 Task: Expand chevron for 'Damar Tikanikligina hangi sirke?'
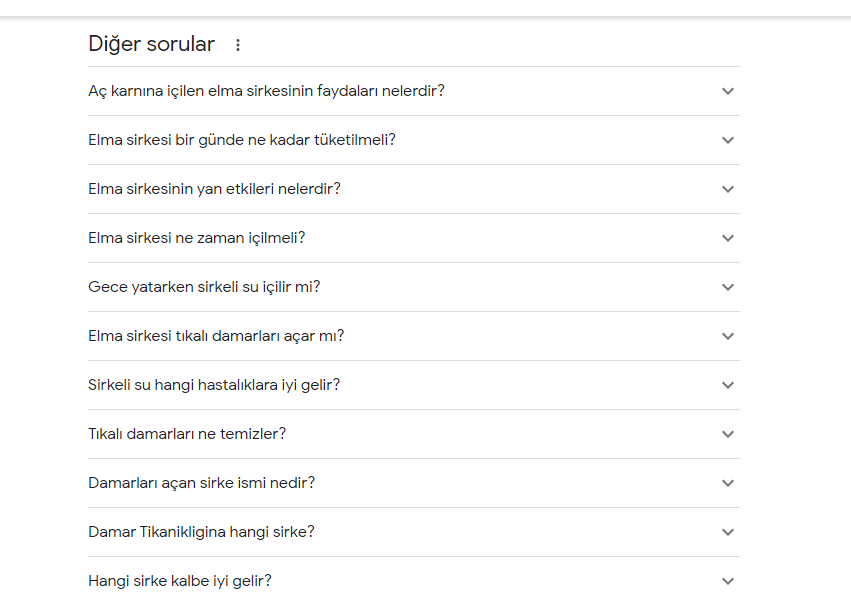click(728, 532)
